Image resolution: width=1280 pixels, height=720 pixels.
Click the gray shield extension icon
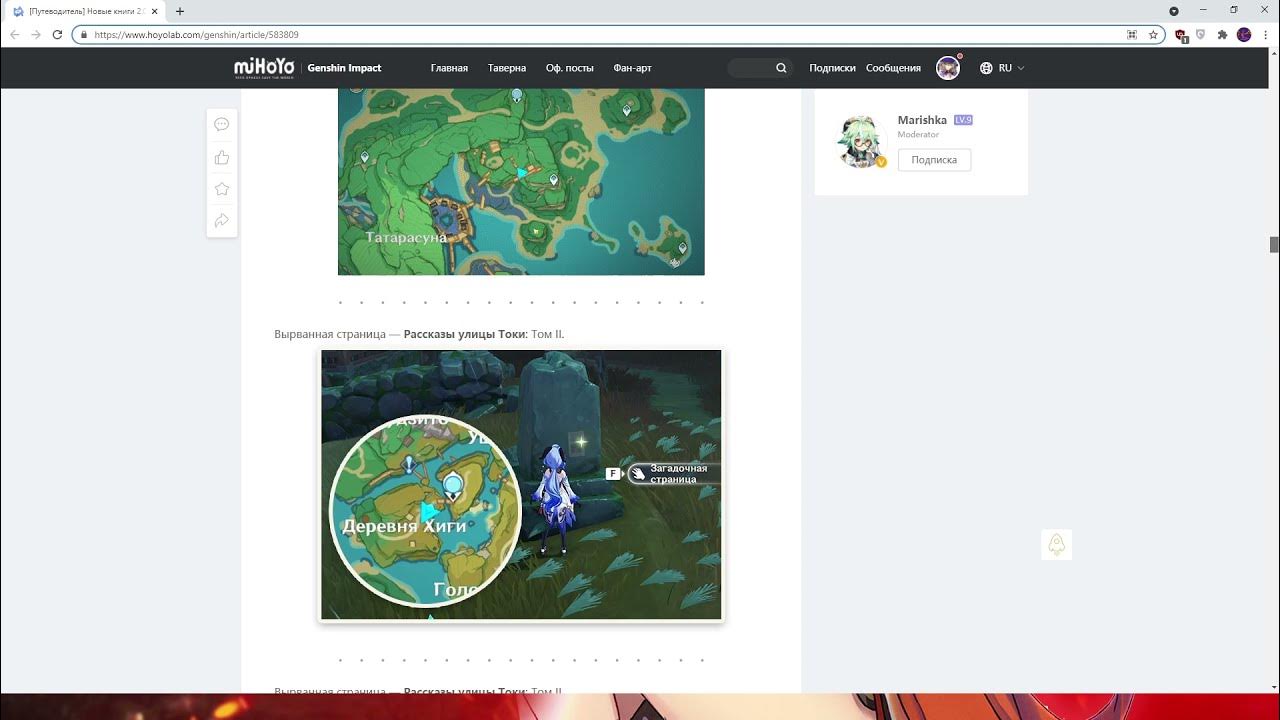tap(1201, 34)
